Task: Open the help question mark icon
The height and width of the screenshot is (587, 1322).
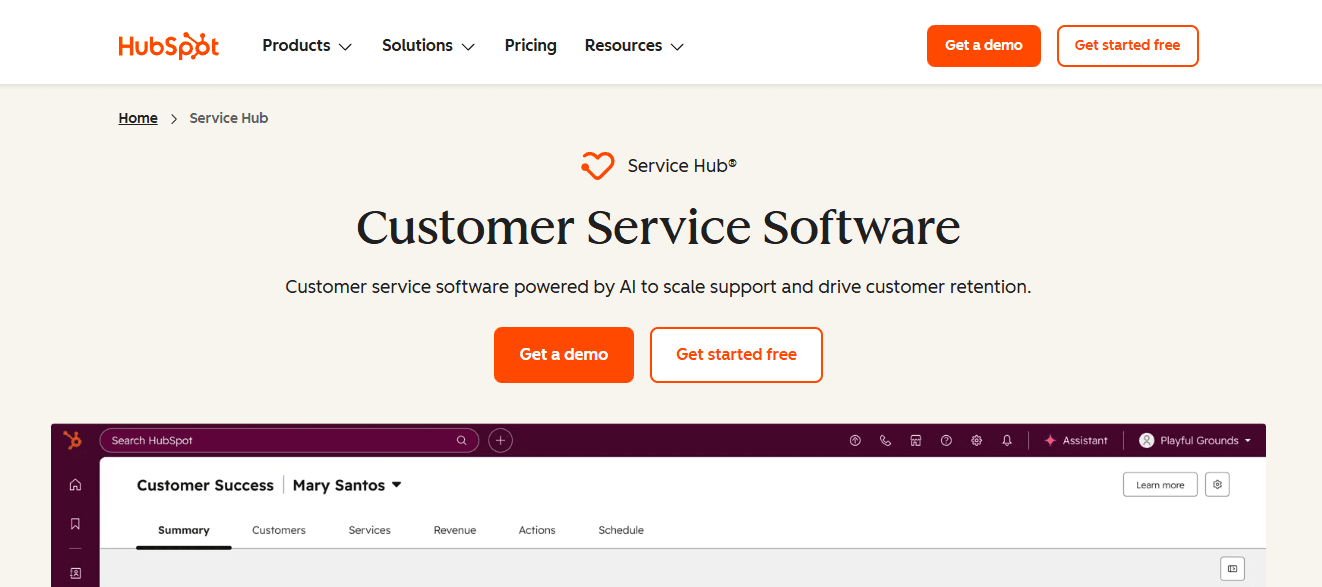Action: pyautogui.click(x=946, y=440)
